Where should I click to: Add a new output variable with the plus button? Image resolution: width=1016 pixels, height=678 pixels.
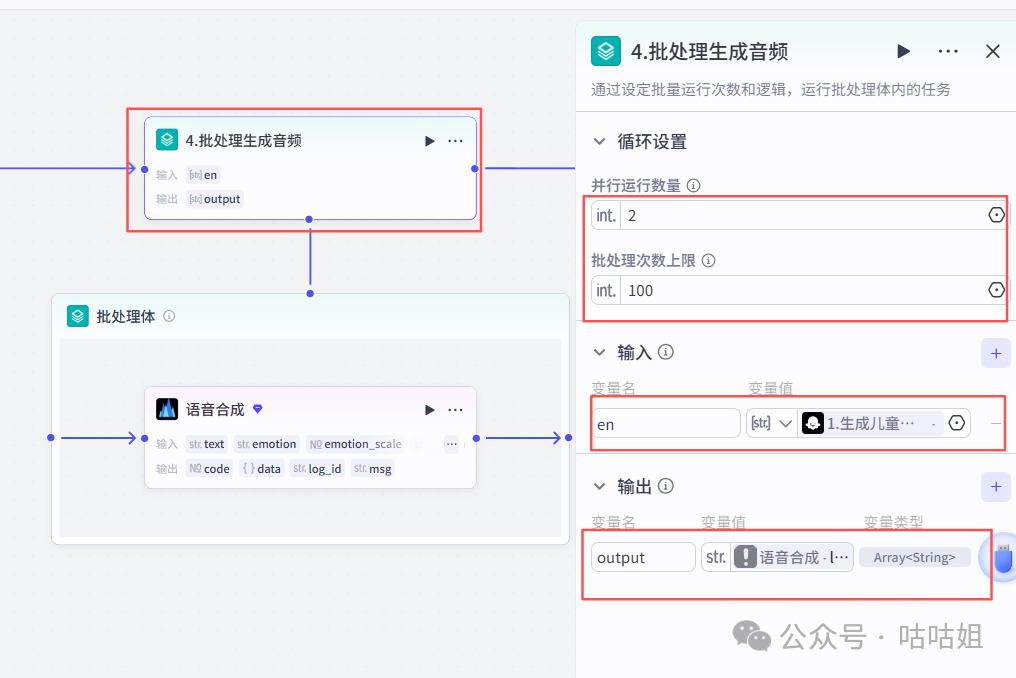pyautogui.click(x=995, y=487)
